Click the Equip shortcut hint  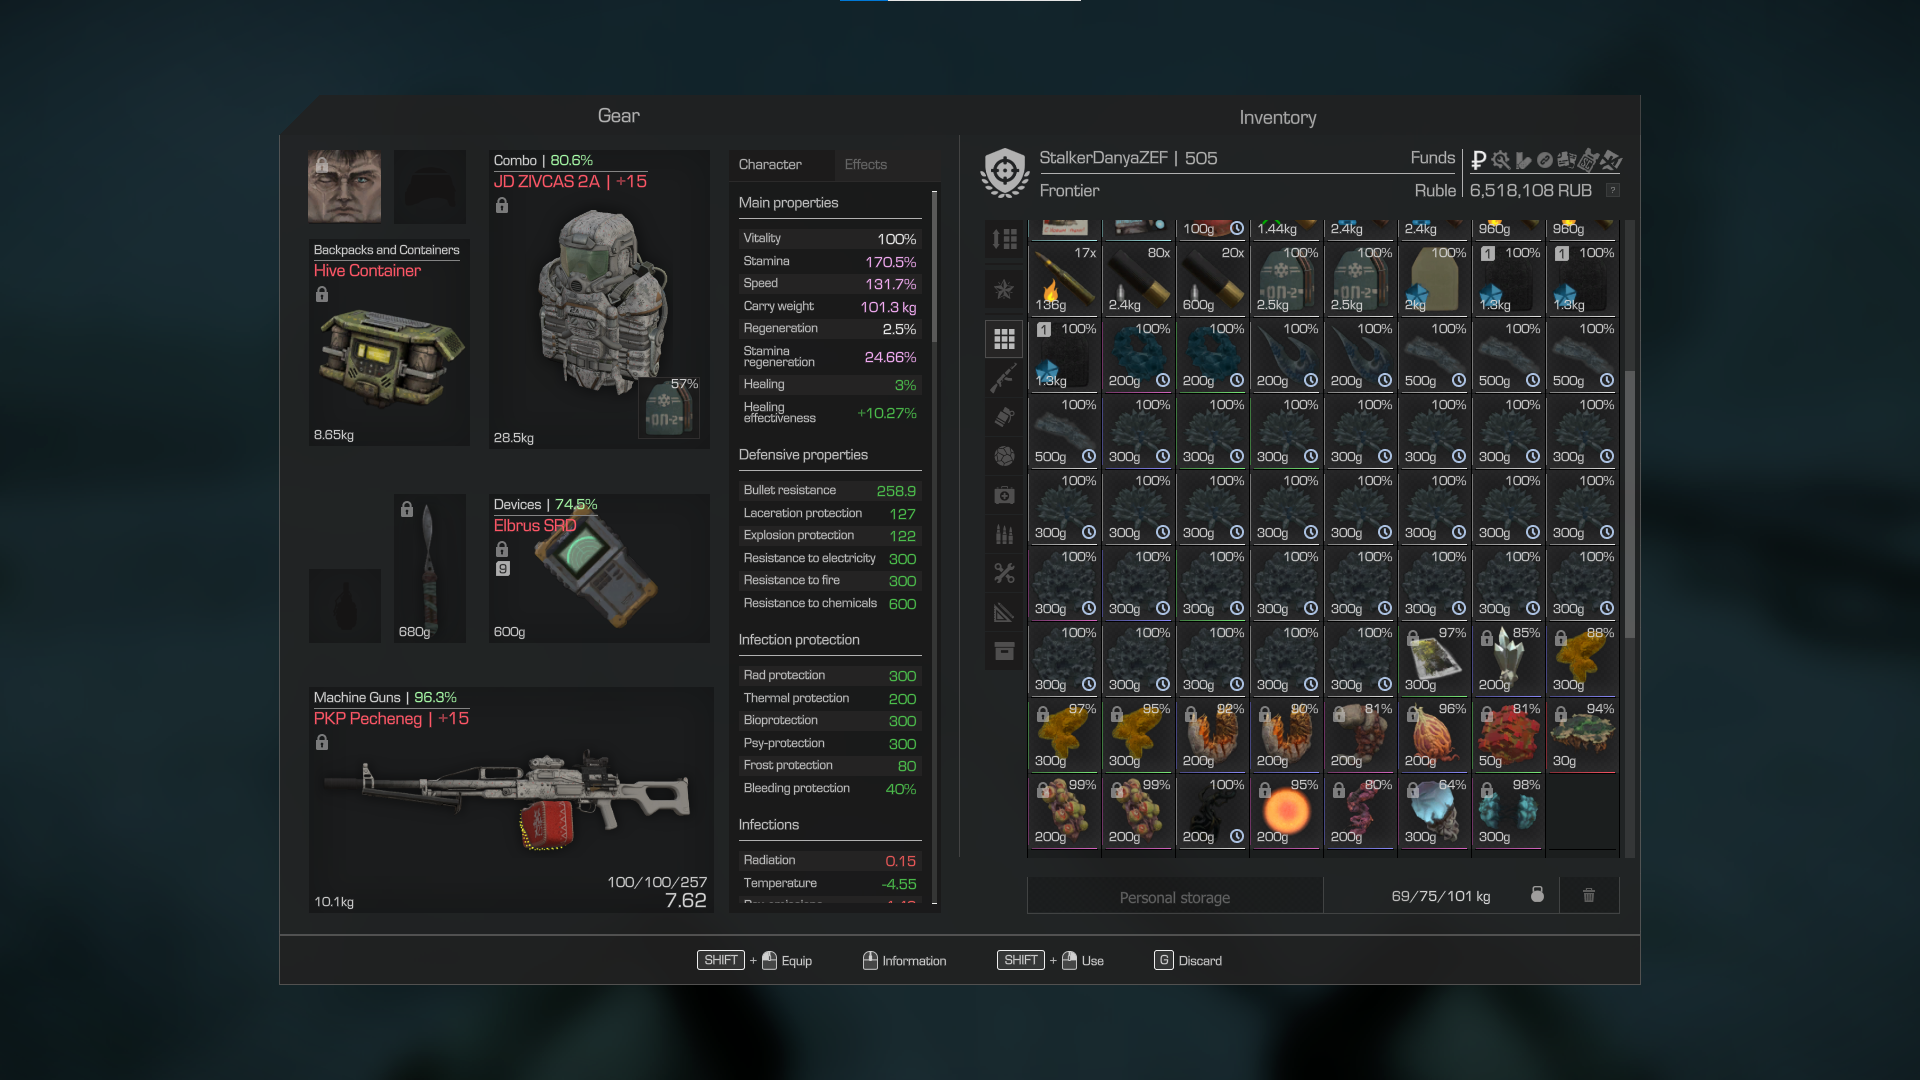pos(755,960)
